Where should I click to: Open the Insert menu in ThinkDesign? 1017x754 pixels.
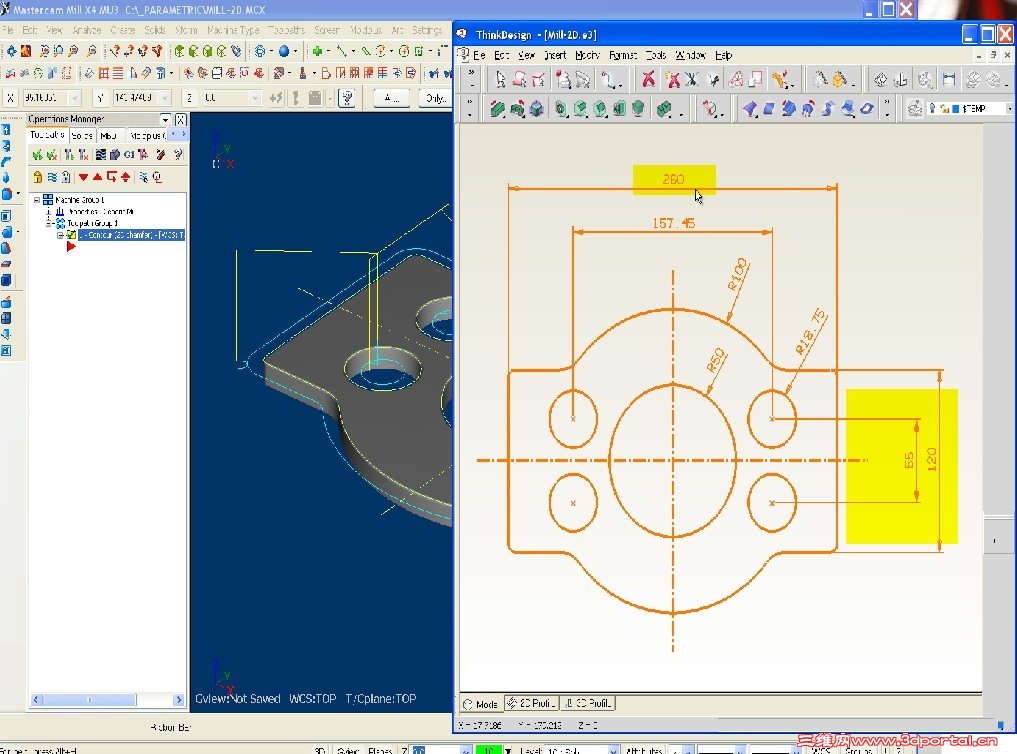555,55
